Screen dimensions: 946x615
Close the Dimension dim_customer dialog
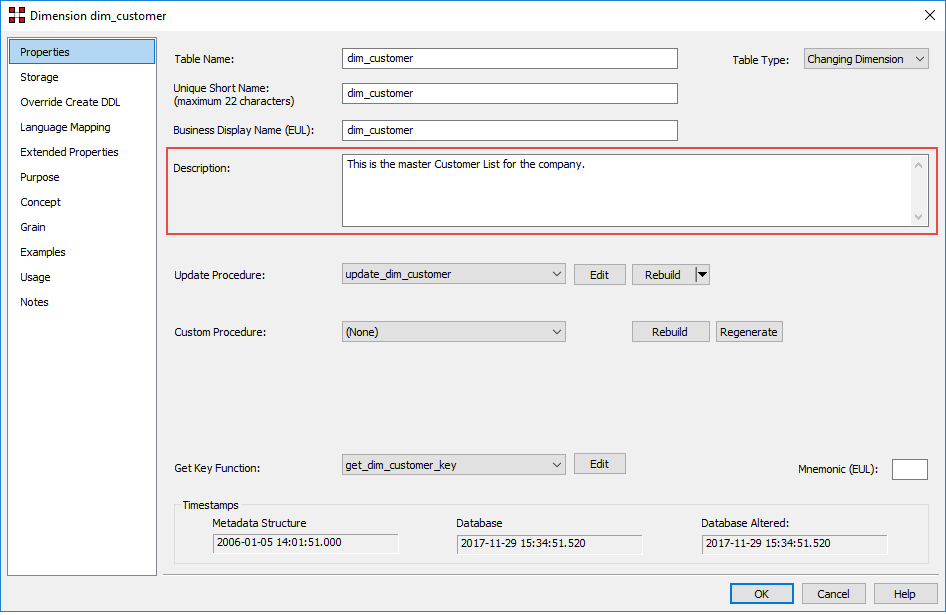tap(930, 15)
